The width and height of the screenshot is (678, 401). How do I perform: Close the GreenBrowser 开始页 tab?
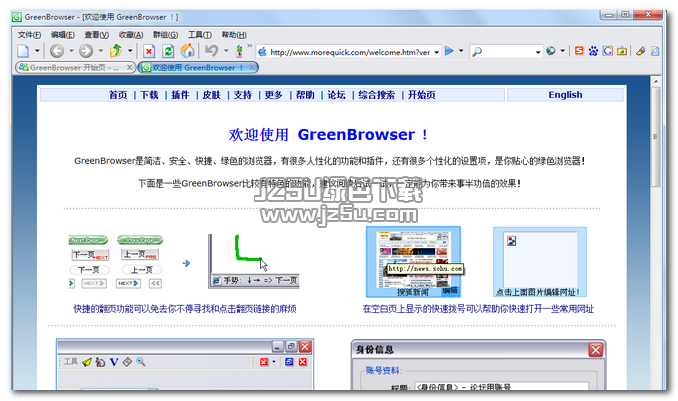click(x=129, y=67)
